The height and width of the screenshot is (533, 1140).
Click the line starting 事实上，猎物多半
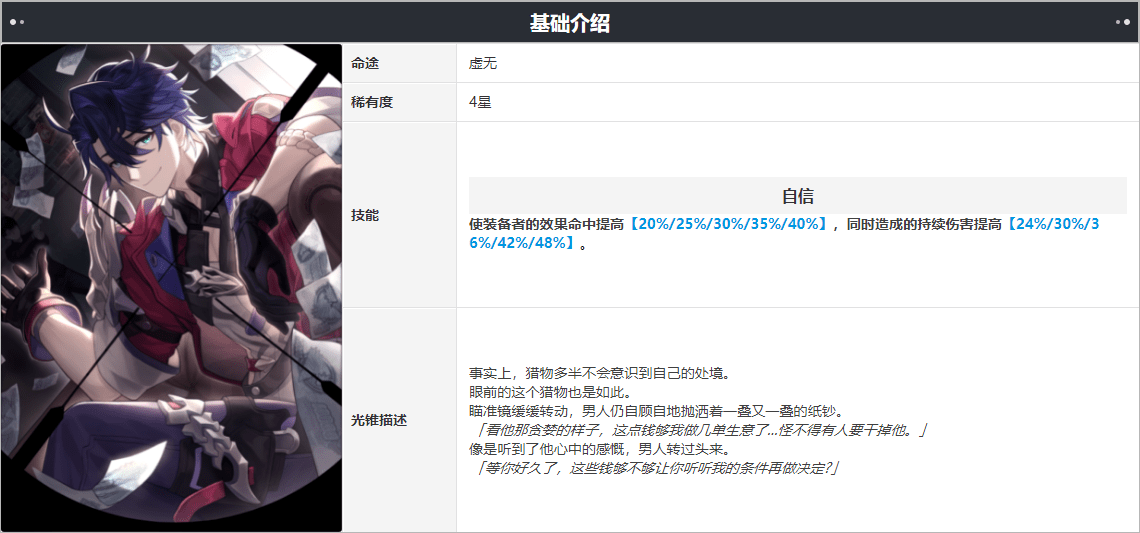[599, 374]
